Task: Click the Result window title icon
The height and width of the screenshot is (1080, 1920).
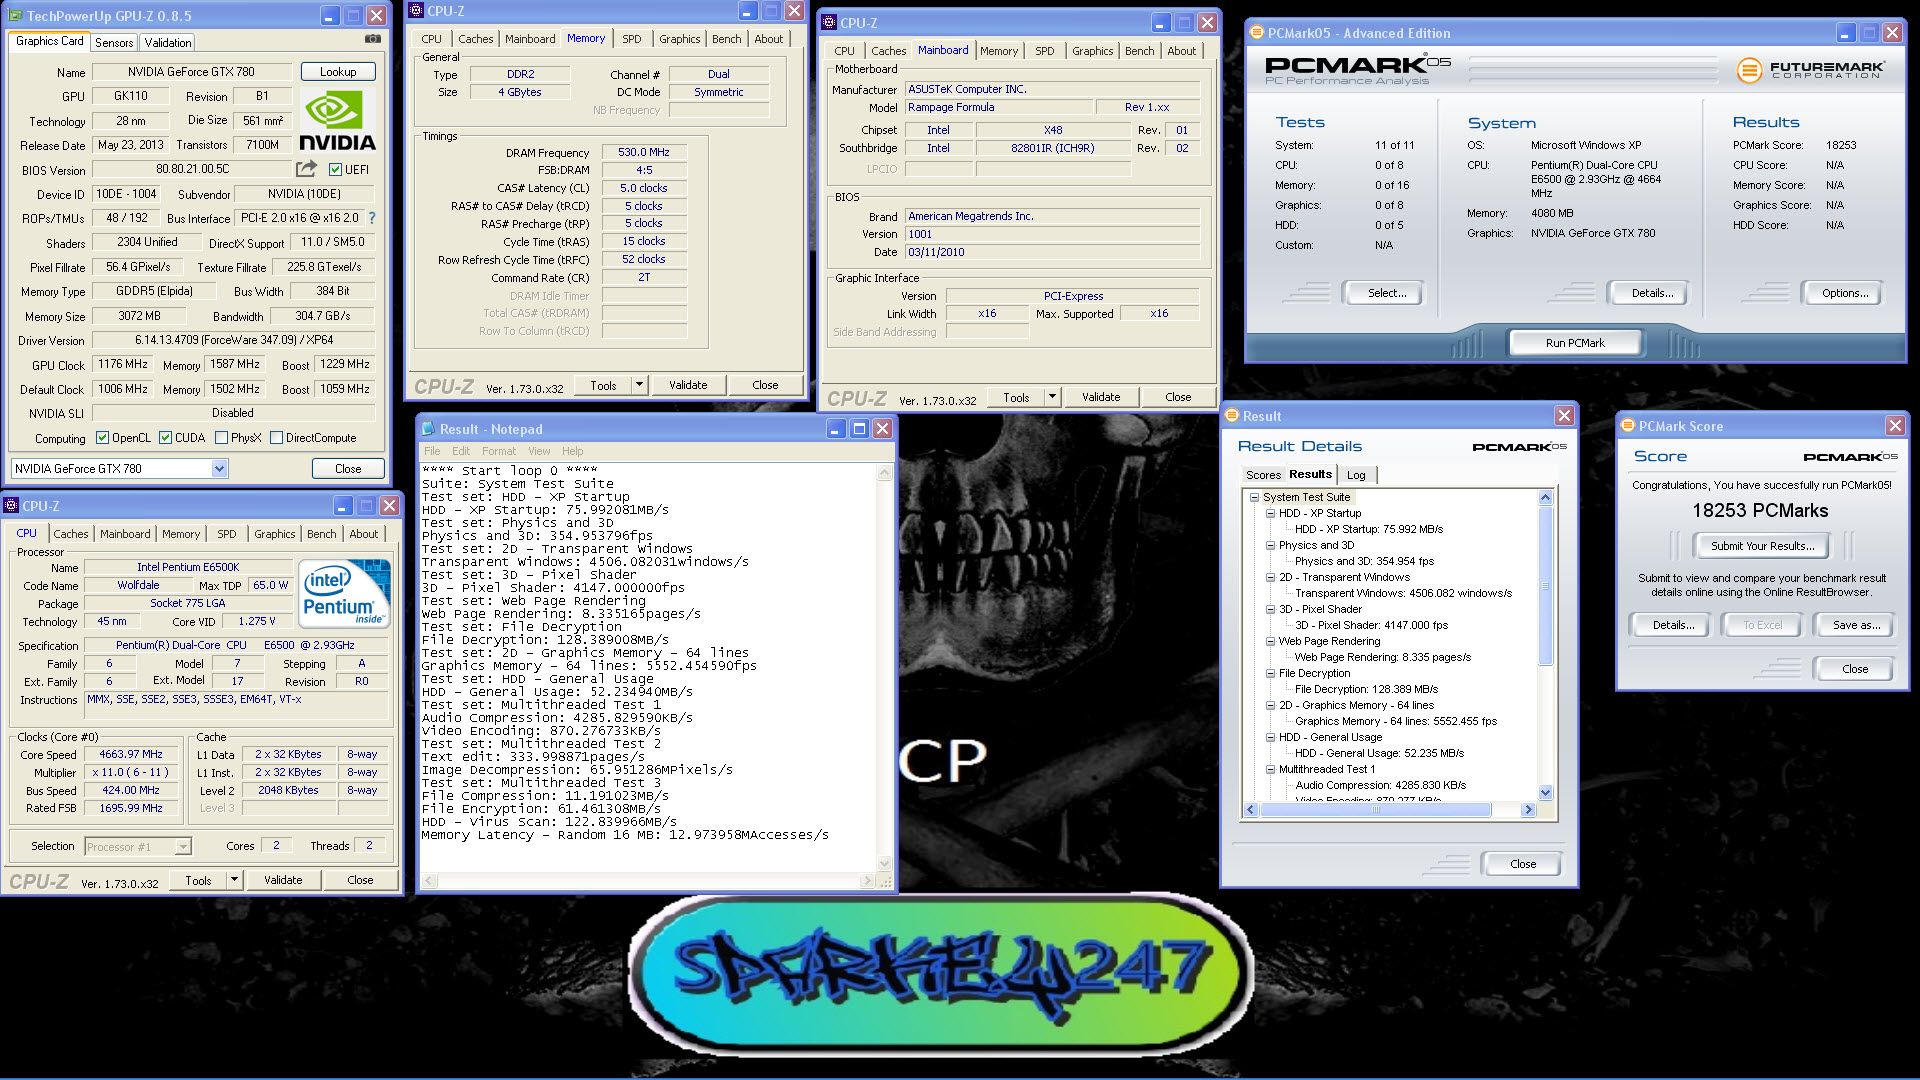Action: [x=1232, y=416]
